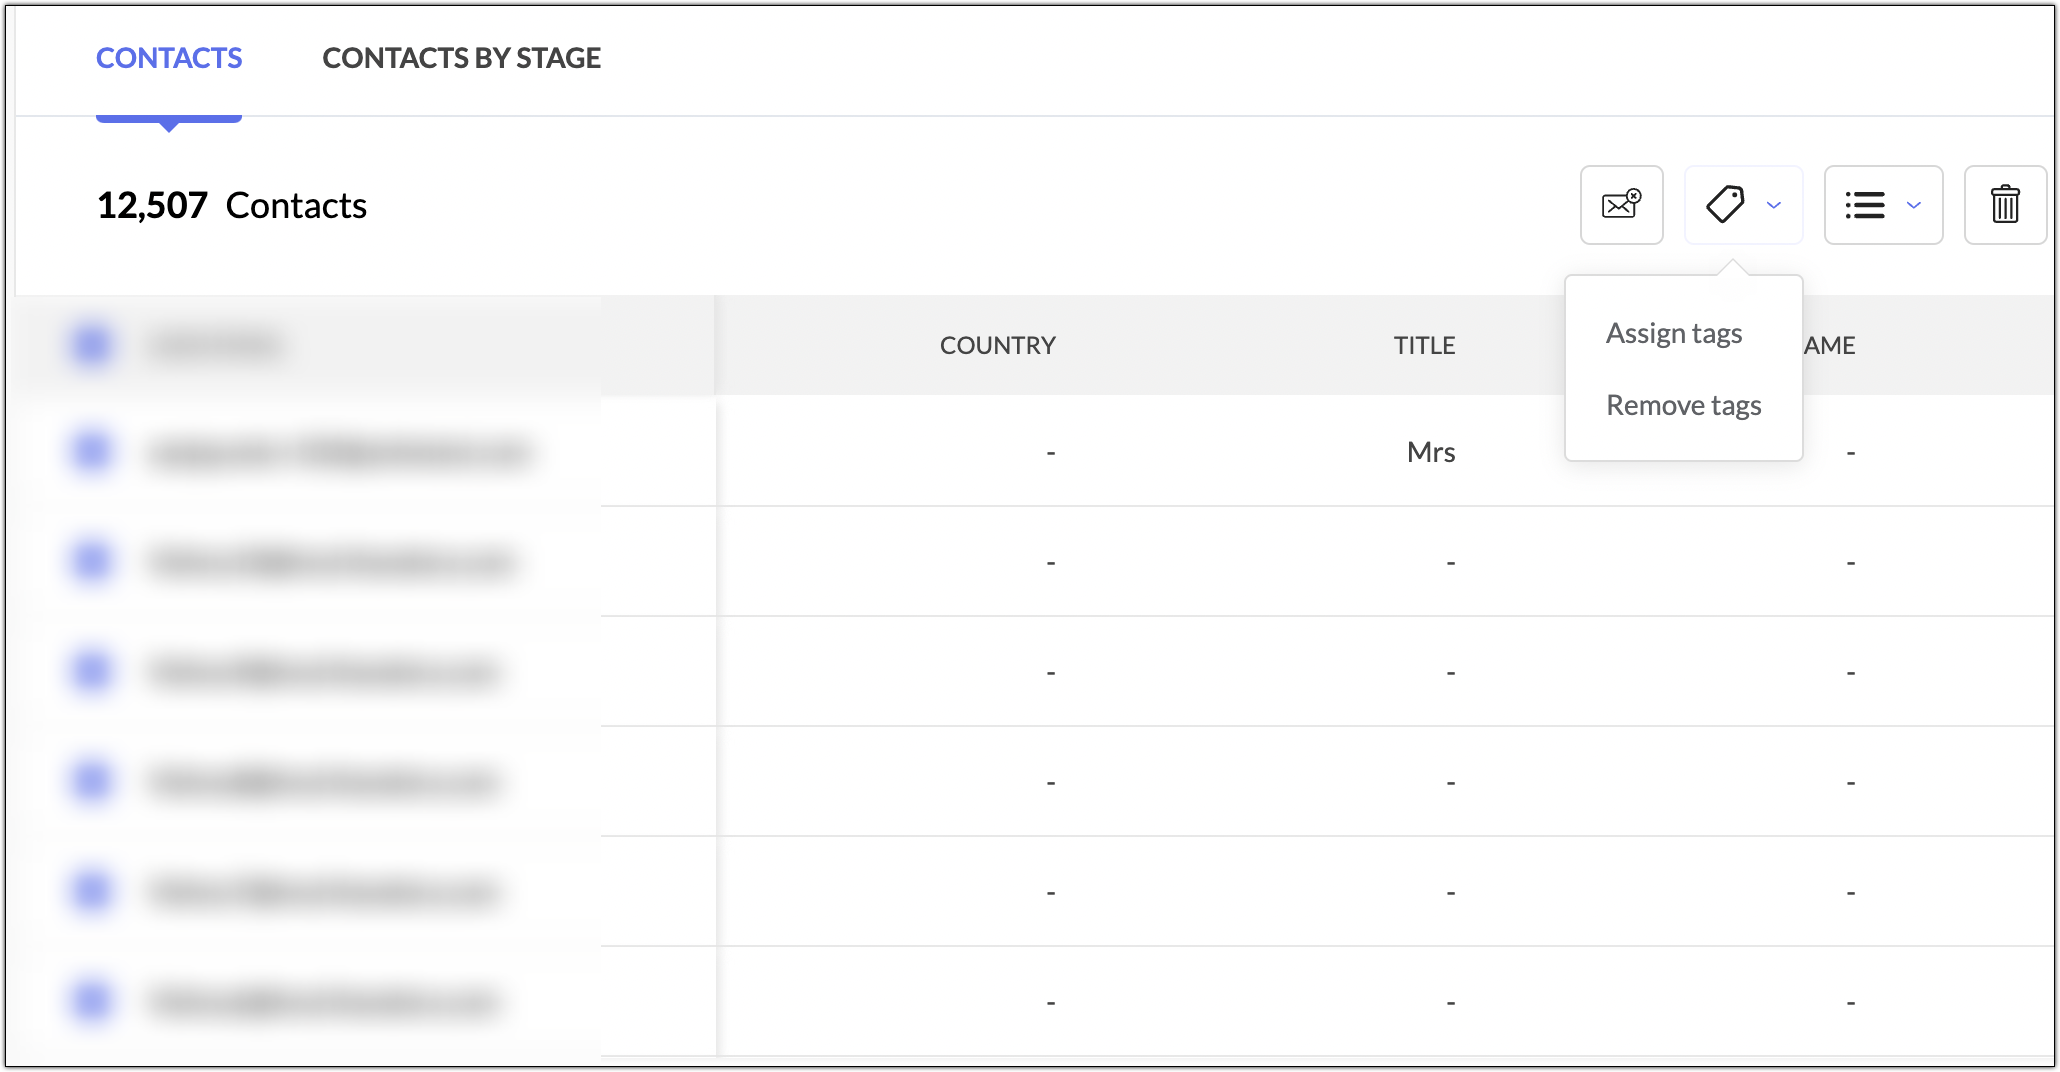Switch to Contacts by Stage tab
The image size is (2060, 1072).
pos(461,58)
